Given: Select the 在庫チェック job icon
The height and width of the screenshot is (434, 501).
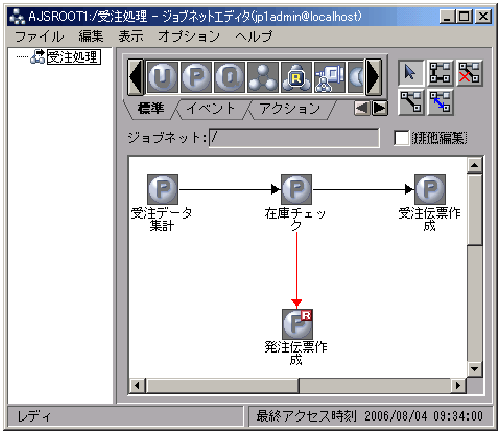Looking at the screenshot, I should coord(296,189).
